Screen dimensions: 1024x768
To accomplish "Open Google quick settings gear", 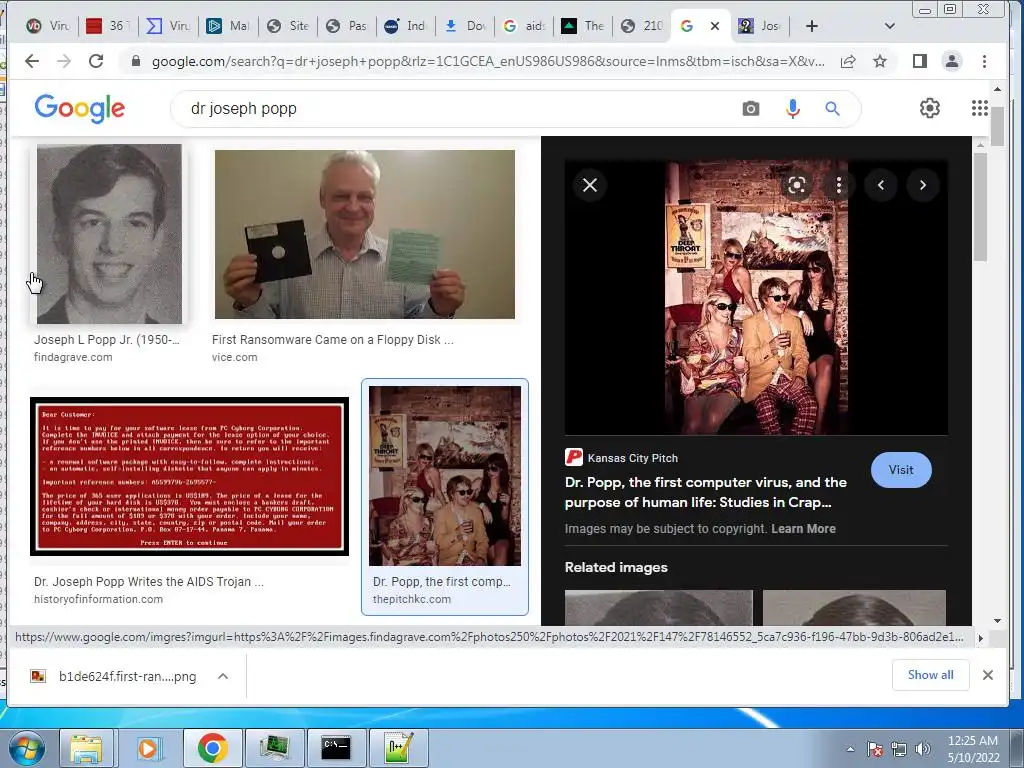I will (929, 108).
